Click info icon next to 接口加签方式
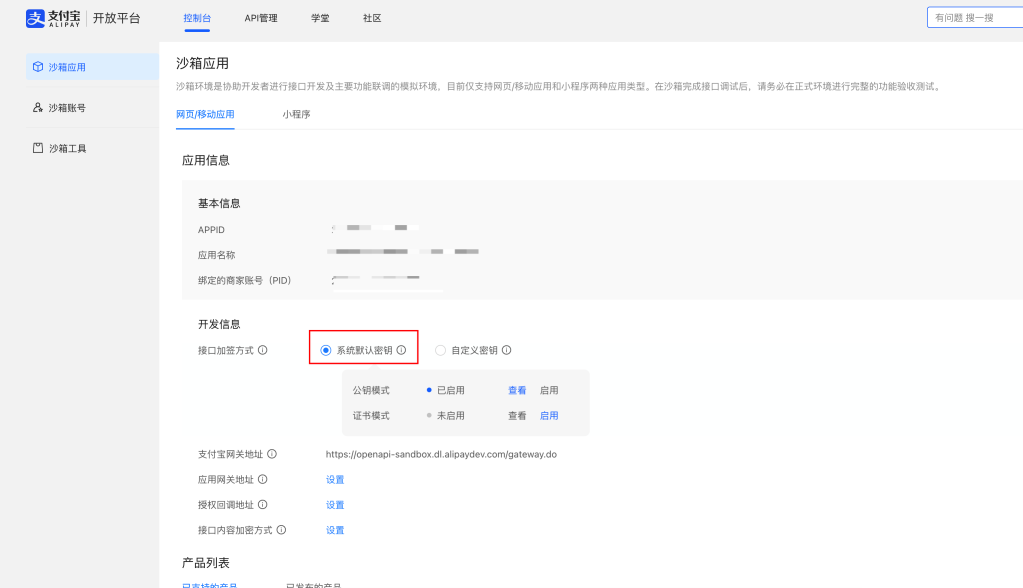The height and width of the screenshot is (588, 1023). pos(262,350)
